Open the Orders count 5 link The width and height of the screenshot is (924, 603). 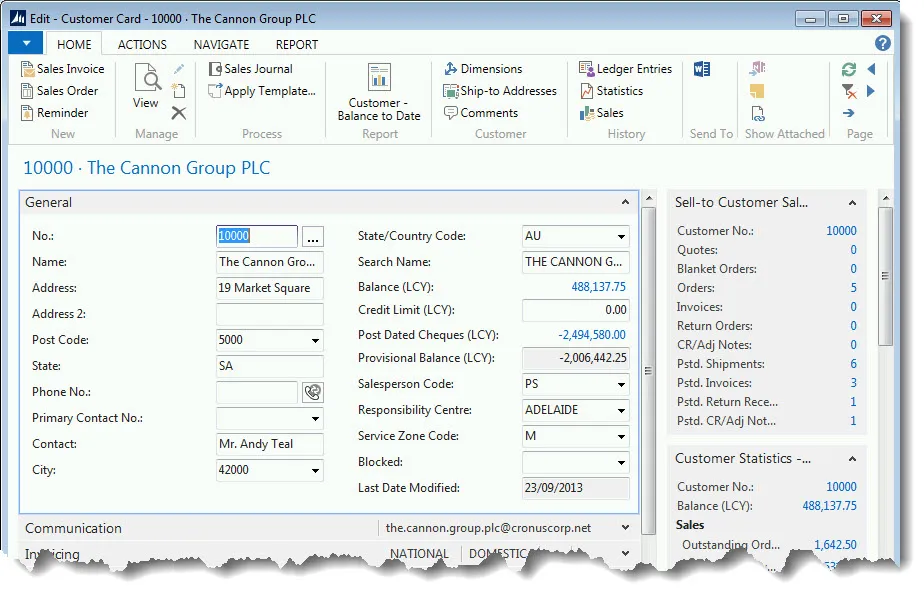click(853, 288)
